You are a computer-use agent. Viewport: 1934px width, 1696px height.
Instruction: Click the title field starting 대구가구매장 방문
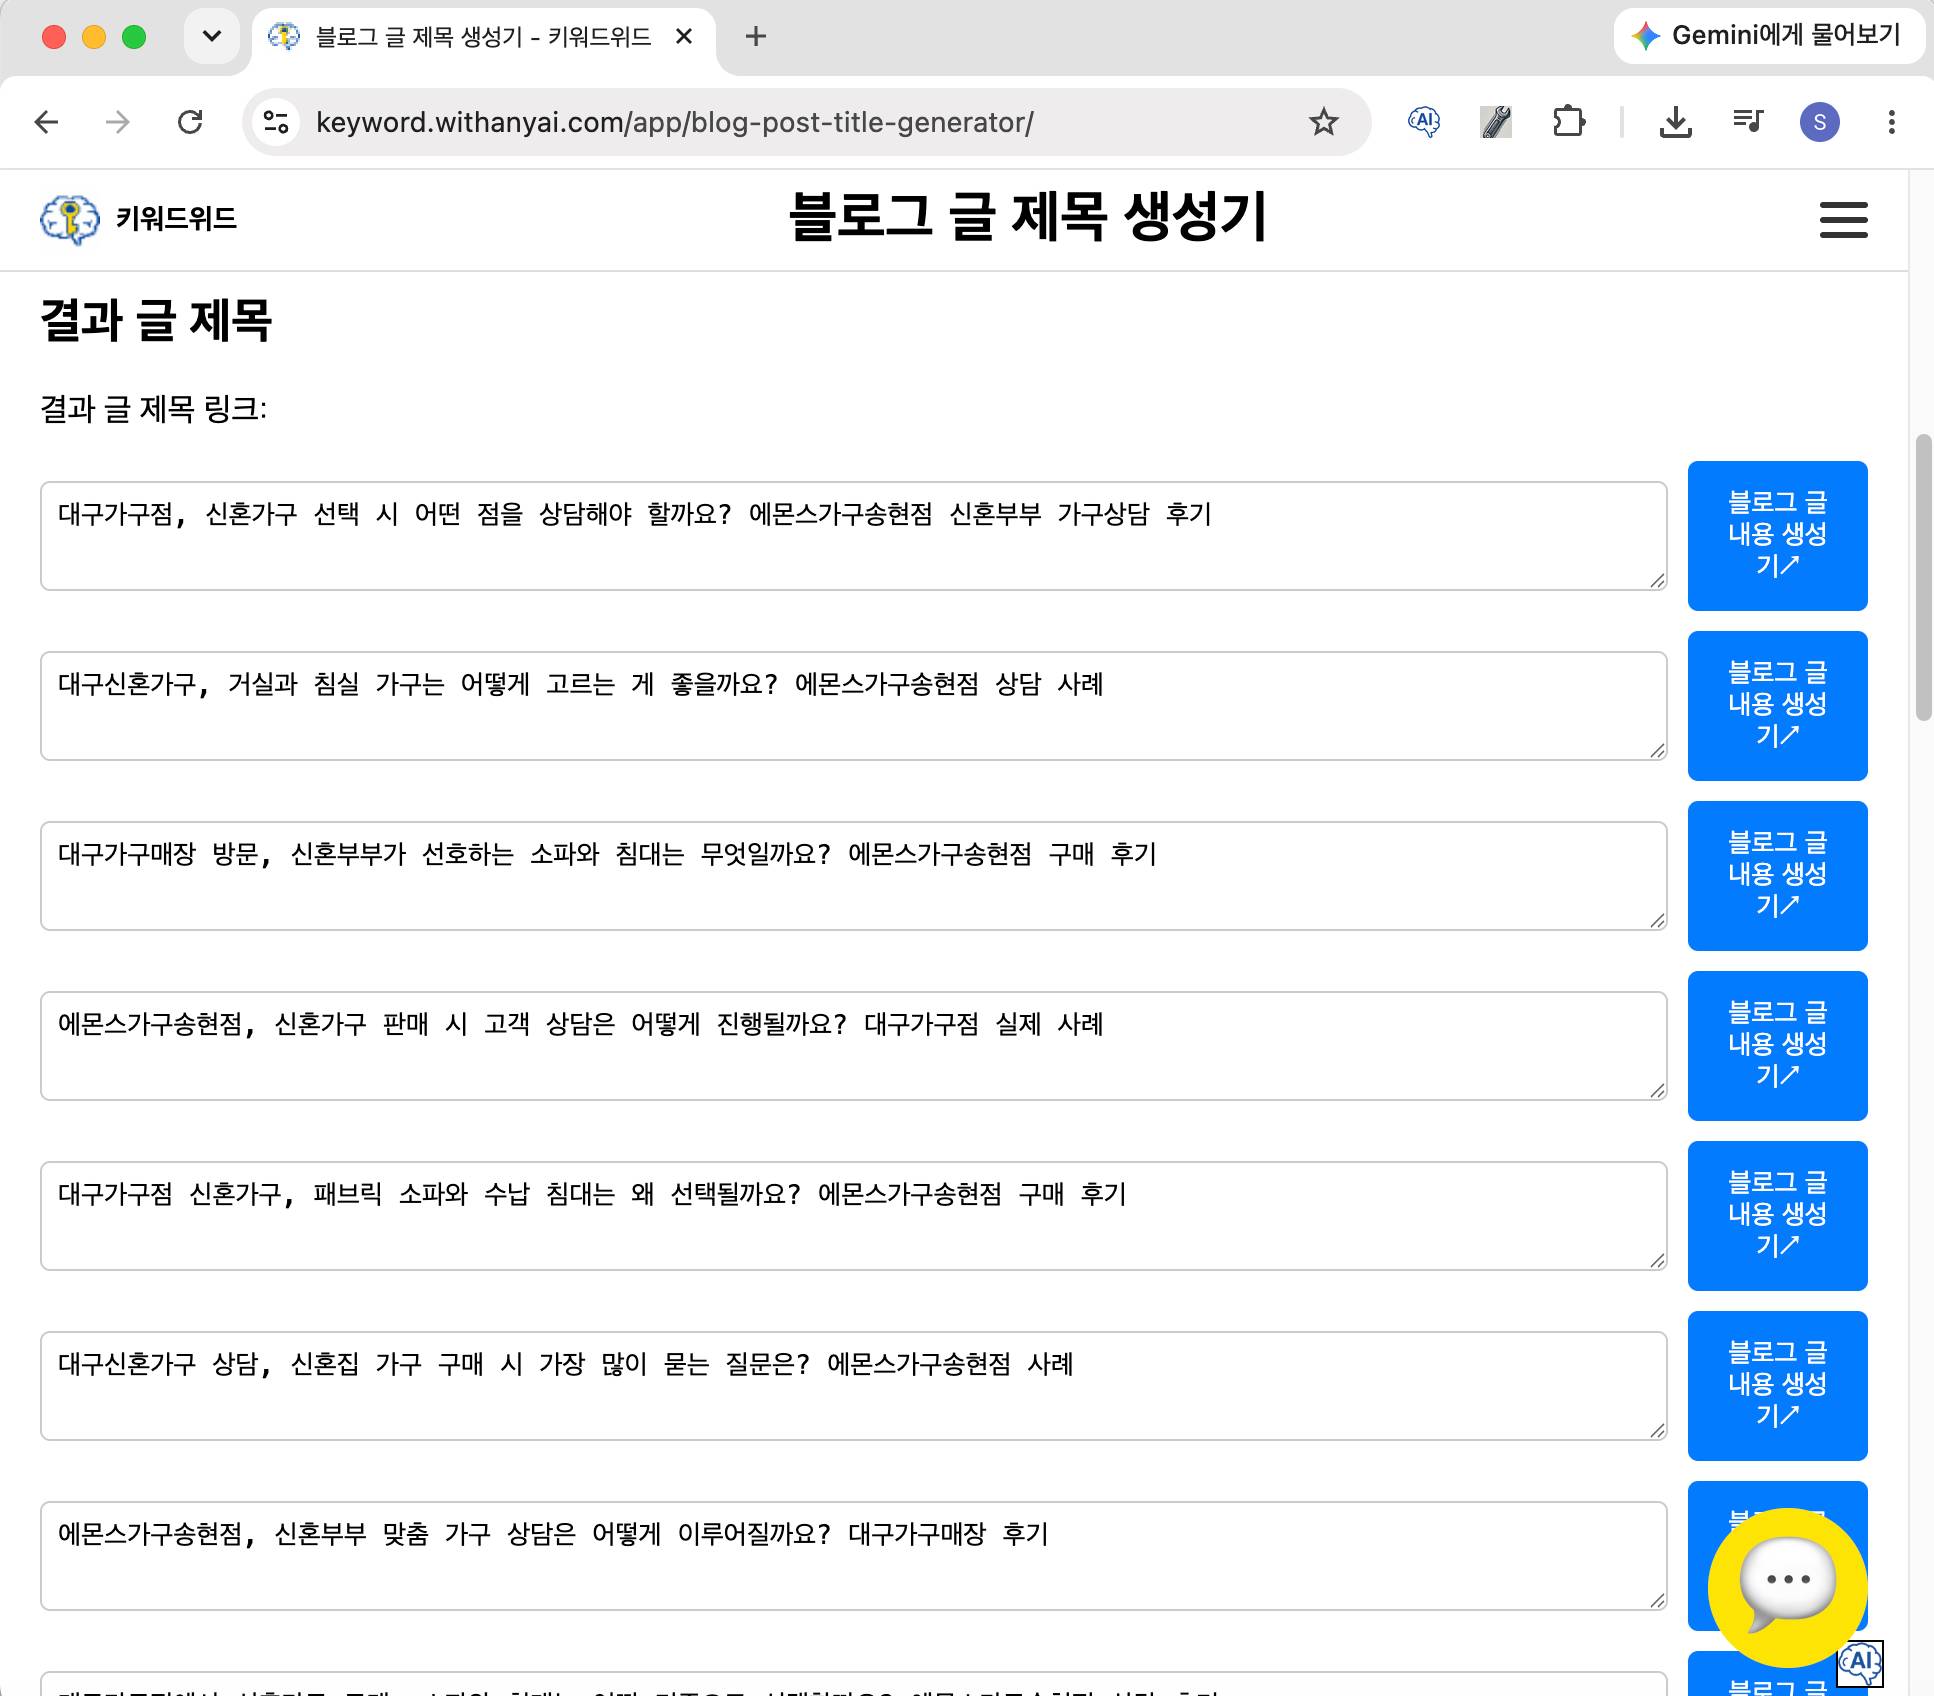[853, 876]
